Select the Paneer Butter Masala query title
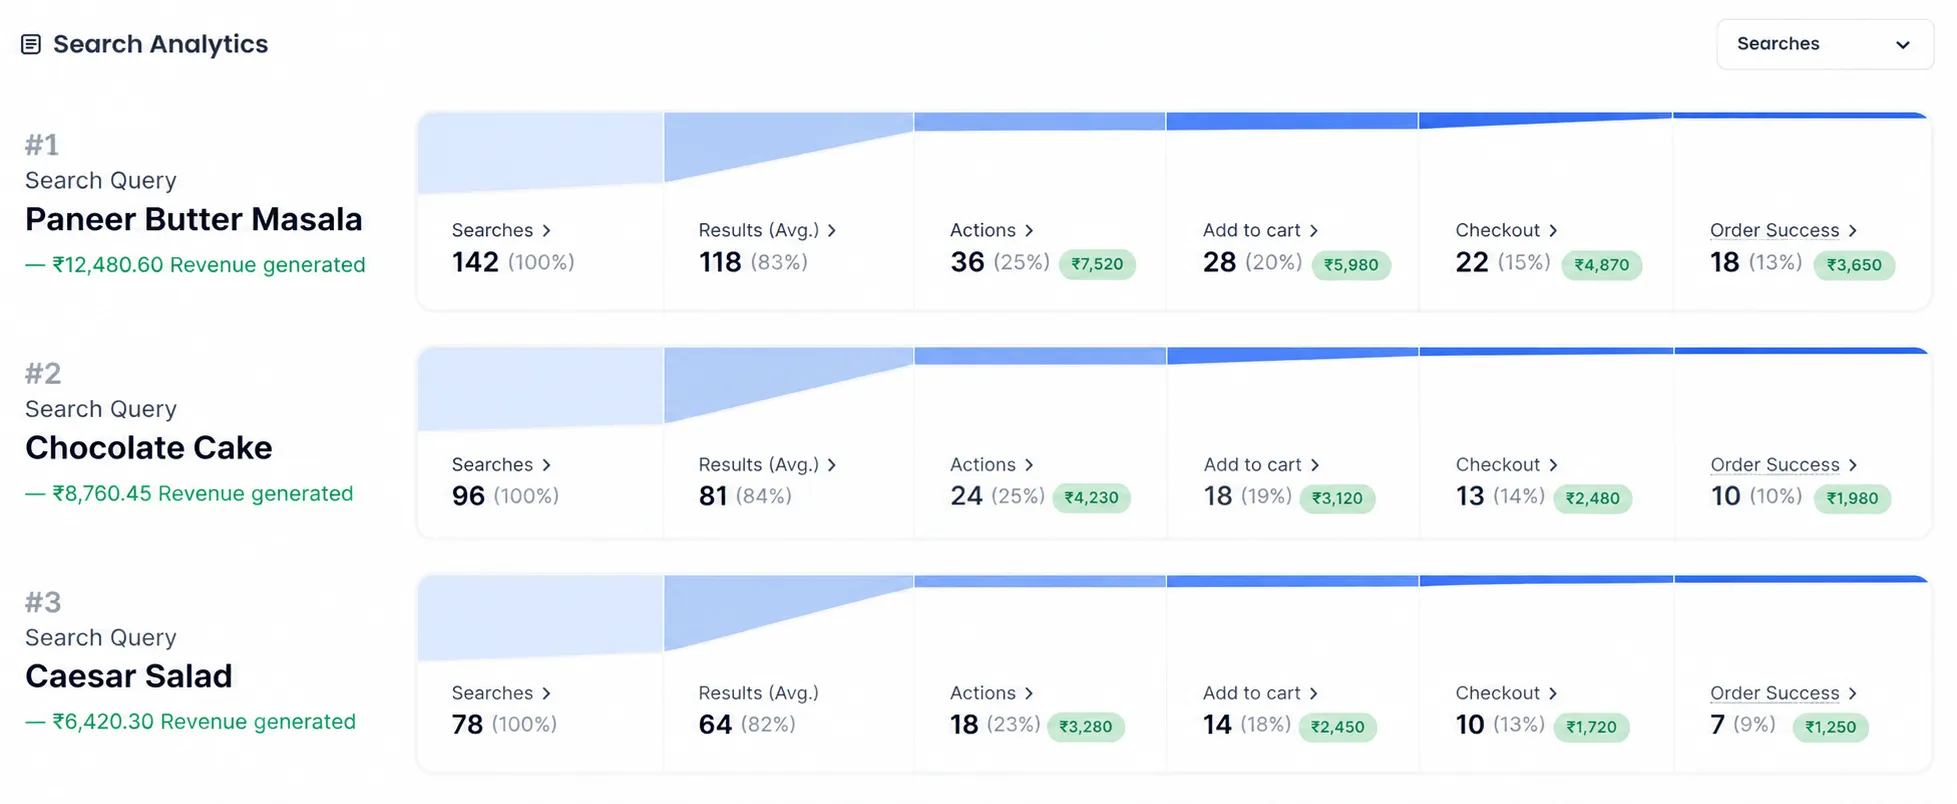The width and height of the screenshot is (1957, 804). (194, 219)
